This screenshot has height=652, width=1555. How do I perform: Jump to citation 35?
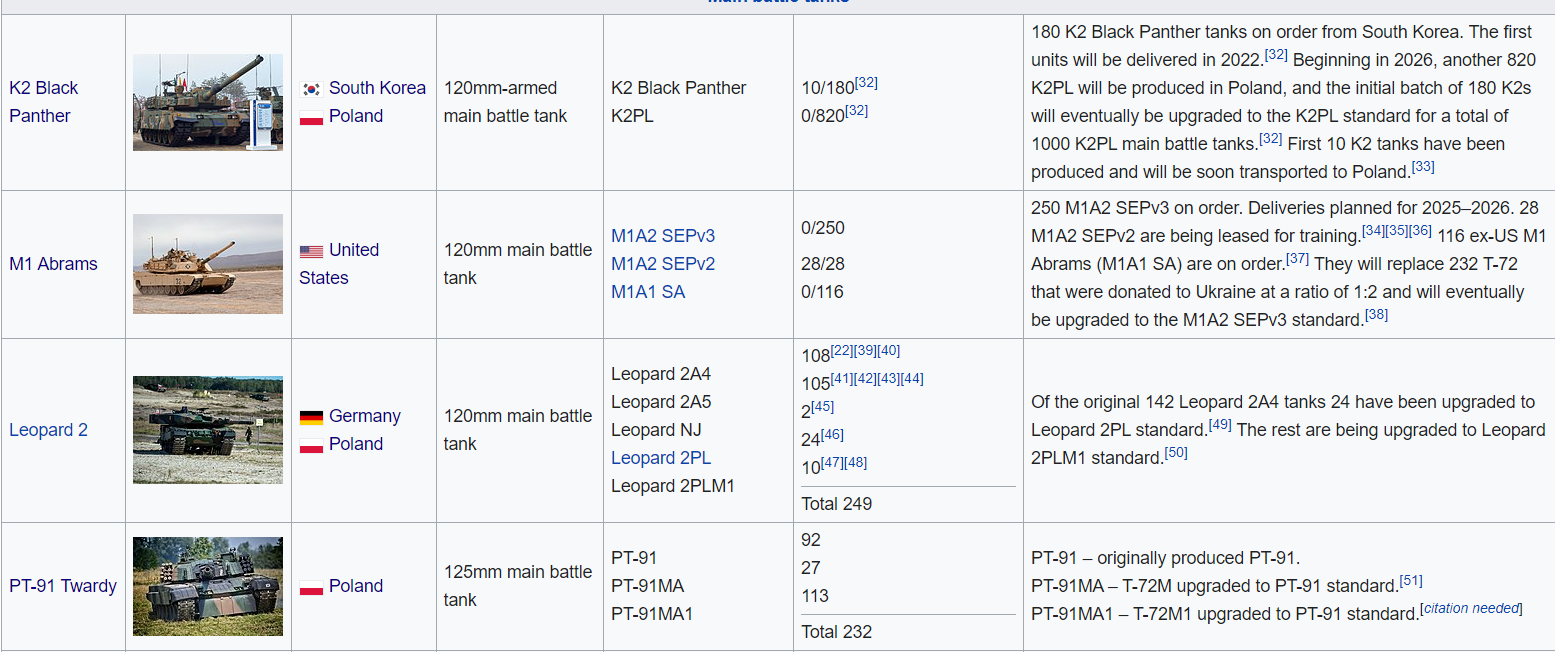coord(1397,231)
